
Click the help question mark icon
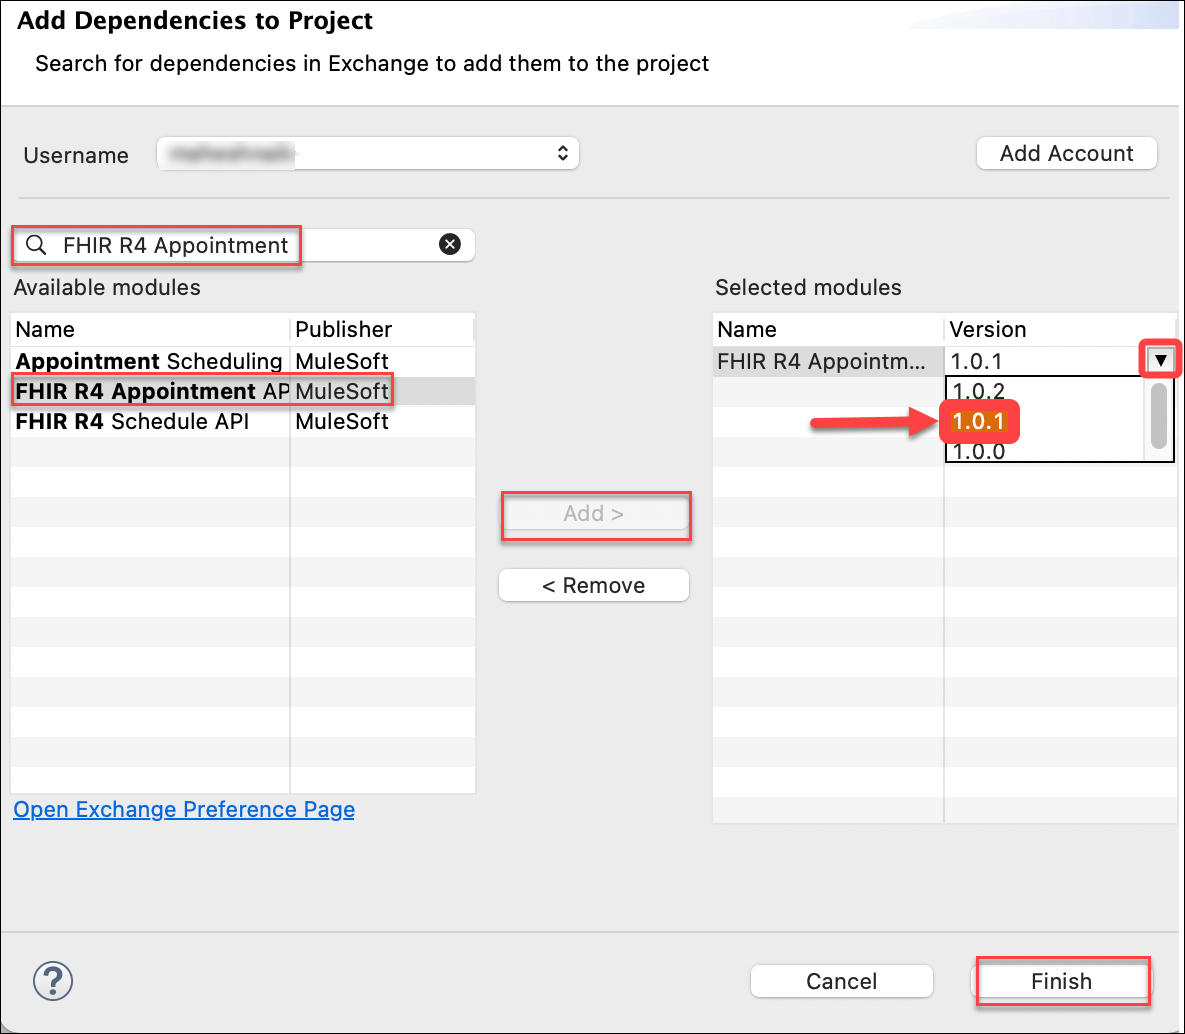[x=53, y=981]
